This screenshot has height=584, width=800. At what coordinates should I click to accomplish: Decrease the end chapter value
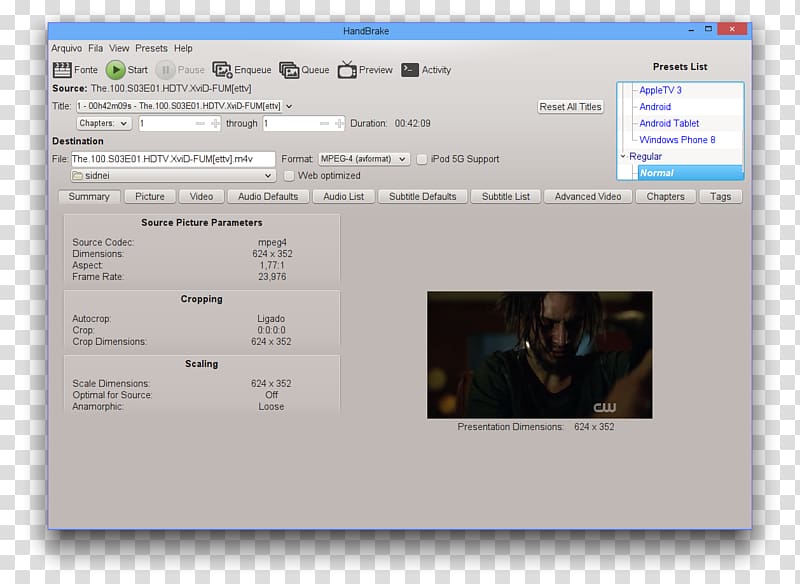(x=324, y=123)
